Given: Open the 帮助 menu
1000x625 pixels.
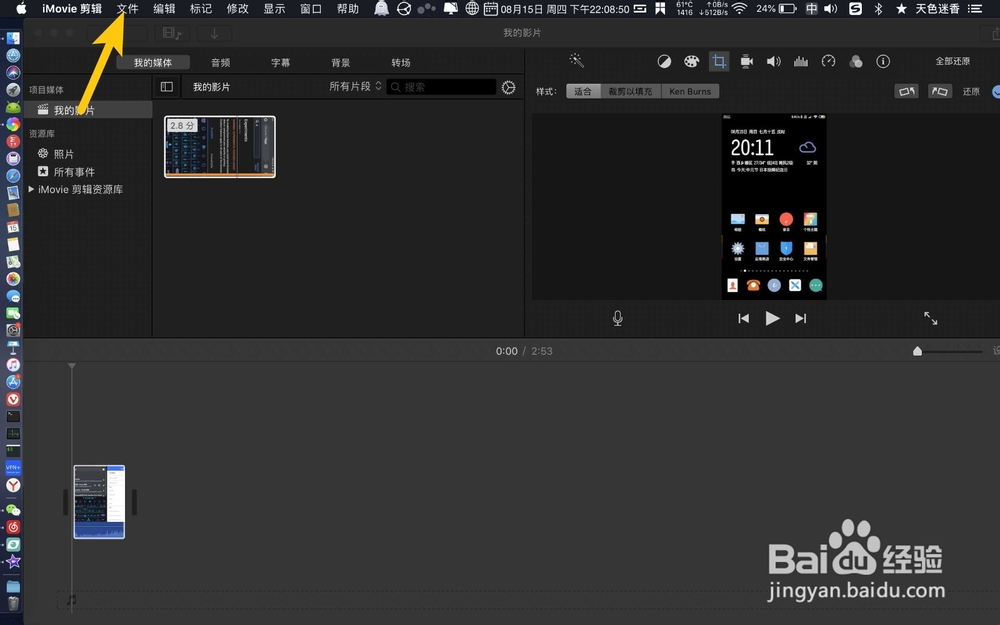Looking at the screenshot, I should pyautogui.click(x=348, y=8).
